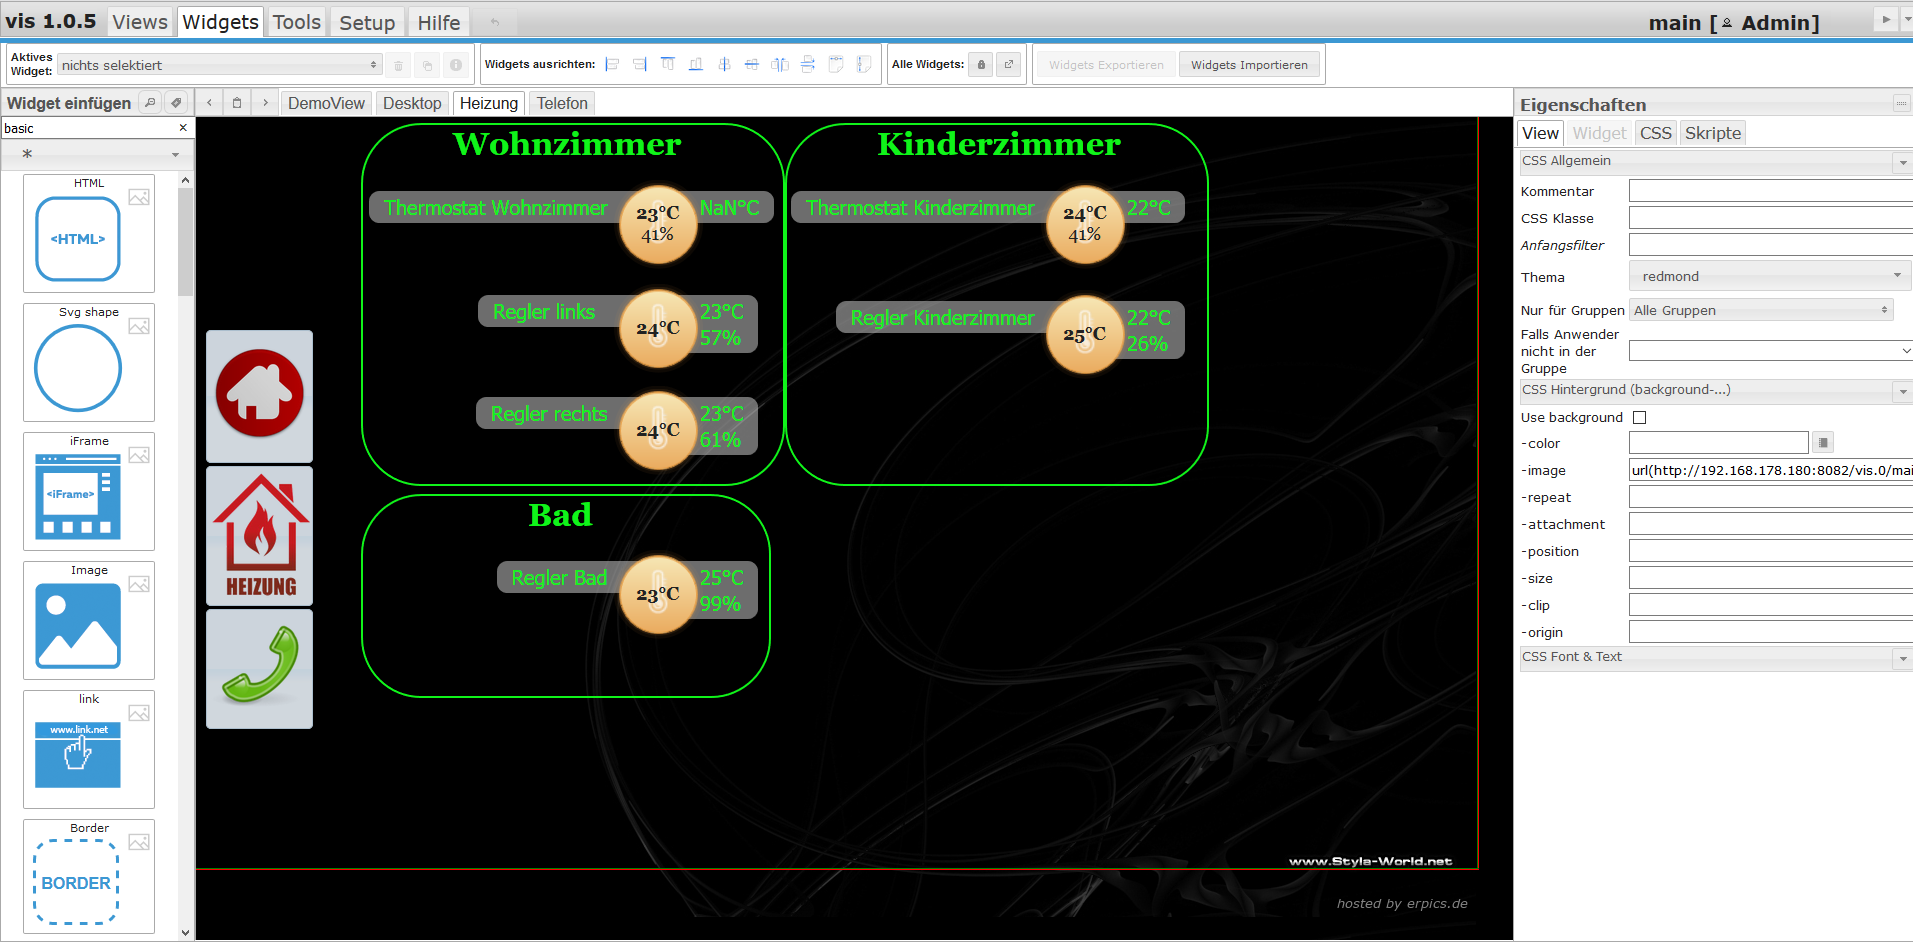Click the green telephone icon

(x=259, y=669)
